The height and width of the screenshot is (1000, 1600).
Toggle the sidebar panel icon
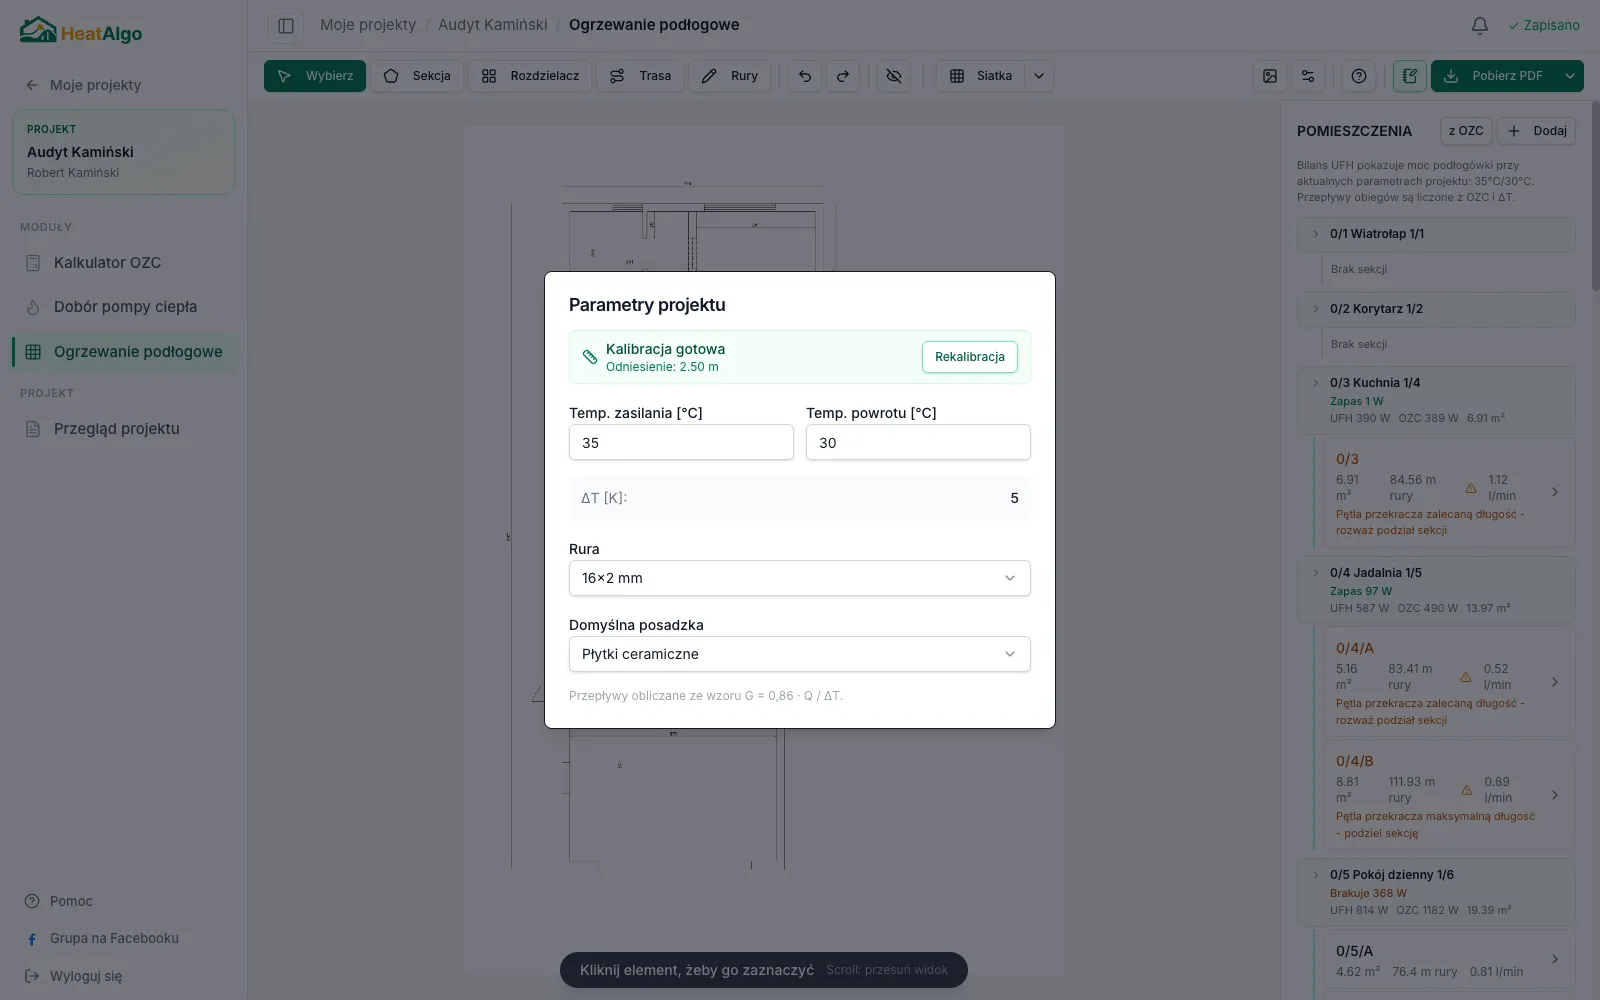286,25
